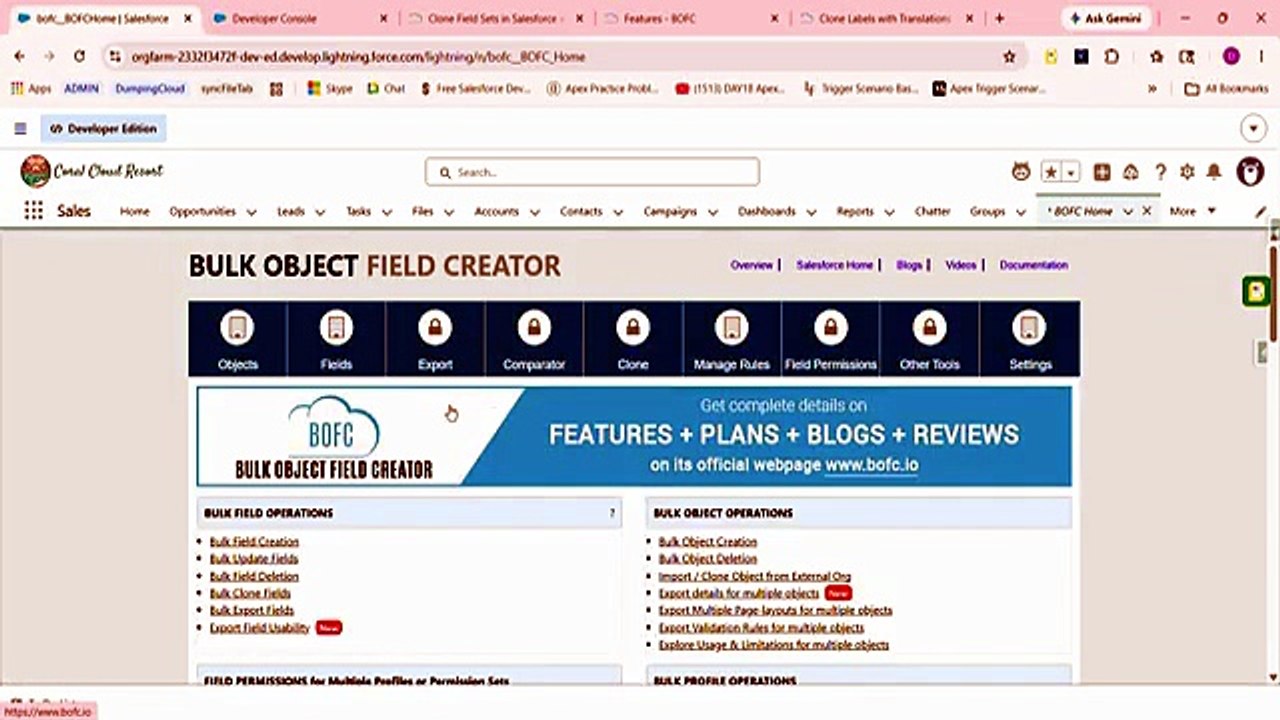Image resolution: width=1280 pixels, height=720 pixels.
Task: Open the Salesforce Setup gear menu
Action: point(1187,172)
